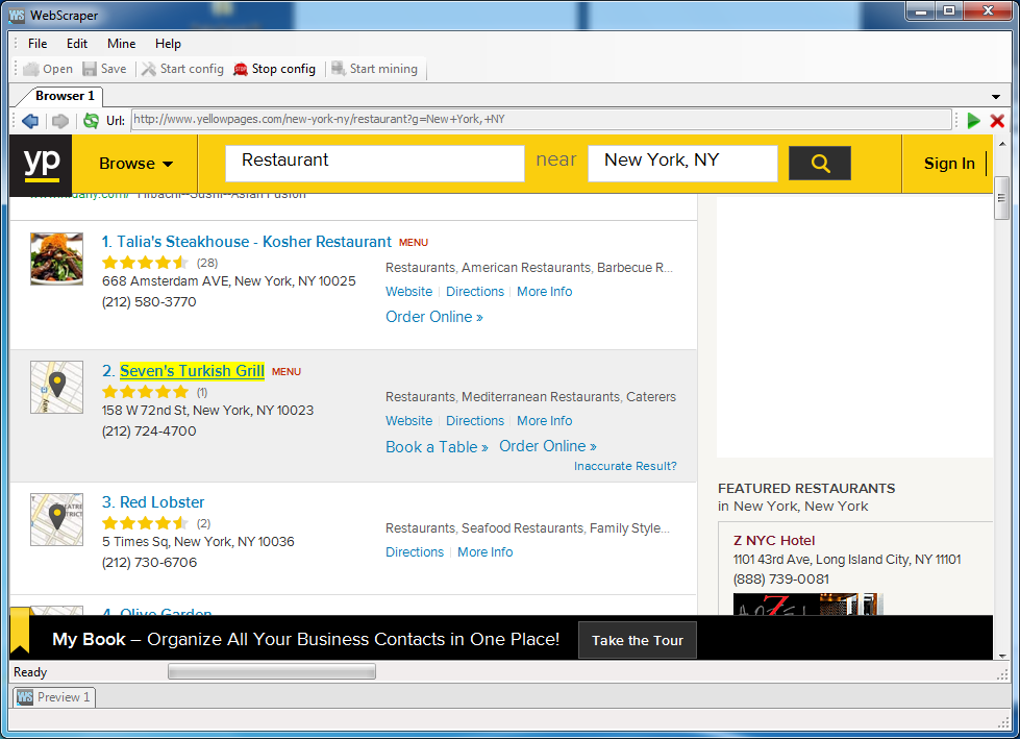
Task: Click More Info for Seven's Turkish Grill
Action: pyautogui.click(x=544, y=421)
